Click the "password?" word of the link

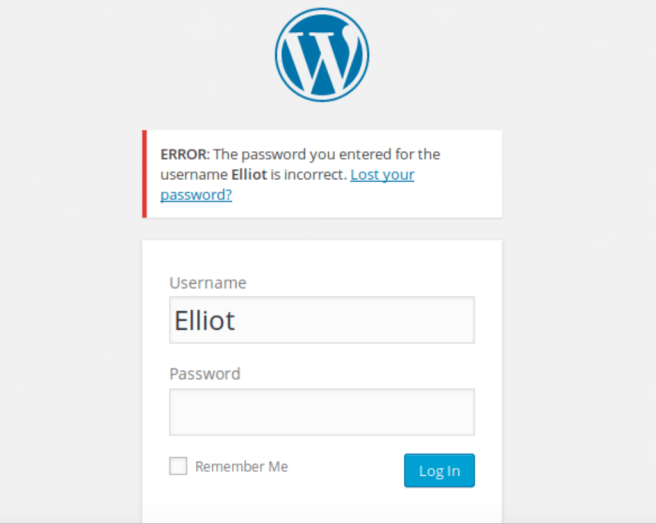pyautogui.click(x=196, y=195)
